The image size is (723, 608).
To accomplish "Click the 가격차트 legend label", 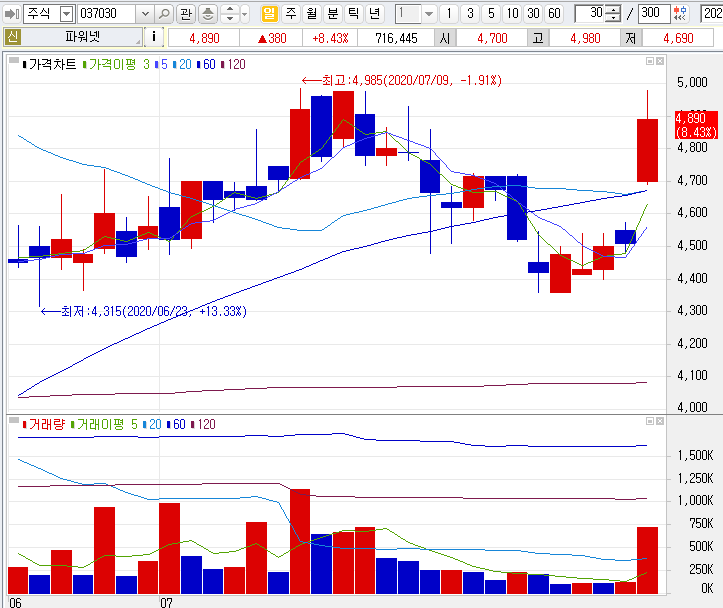I will click(x=49, y=65).
